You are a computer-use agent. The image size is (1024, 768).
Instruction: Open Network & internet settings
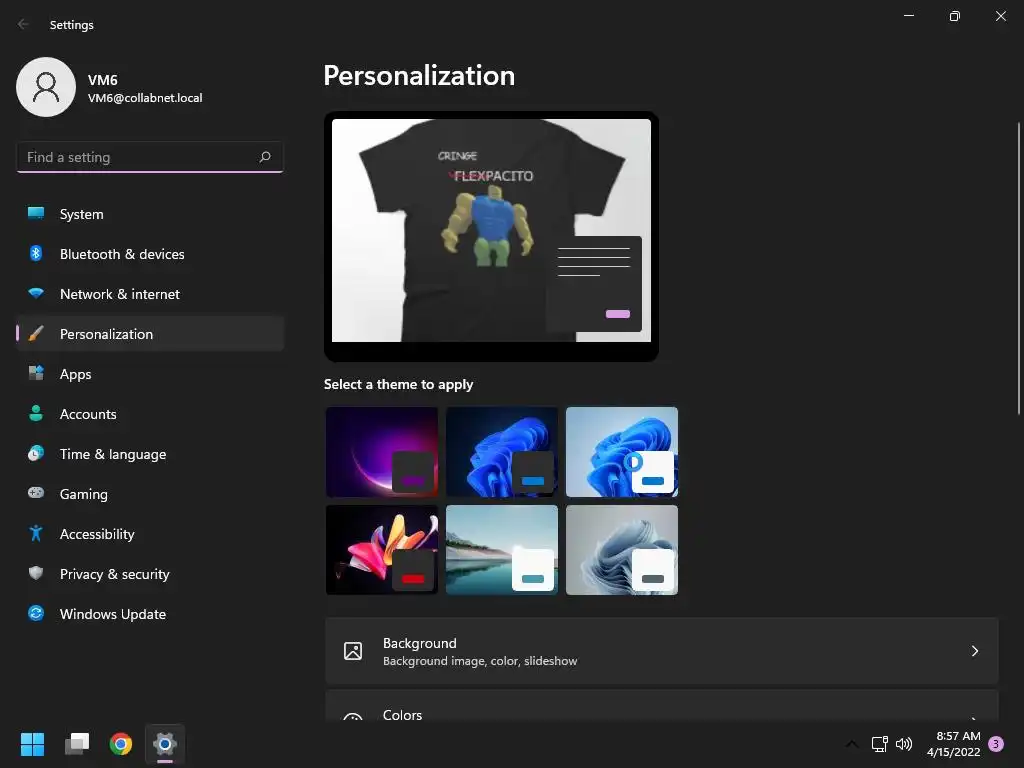tap(150, 294)
